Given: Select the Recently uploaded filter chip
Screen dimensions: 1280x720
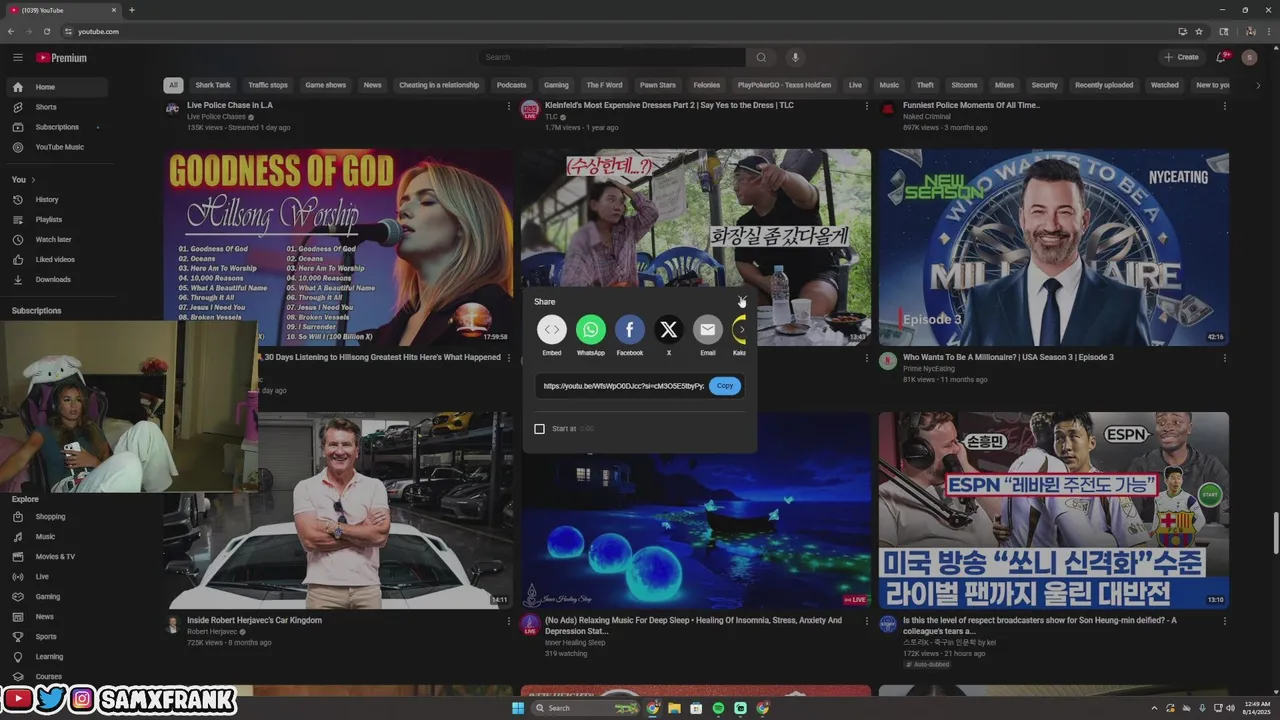Looking at the screenshot, I should [1104, 85].
